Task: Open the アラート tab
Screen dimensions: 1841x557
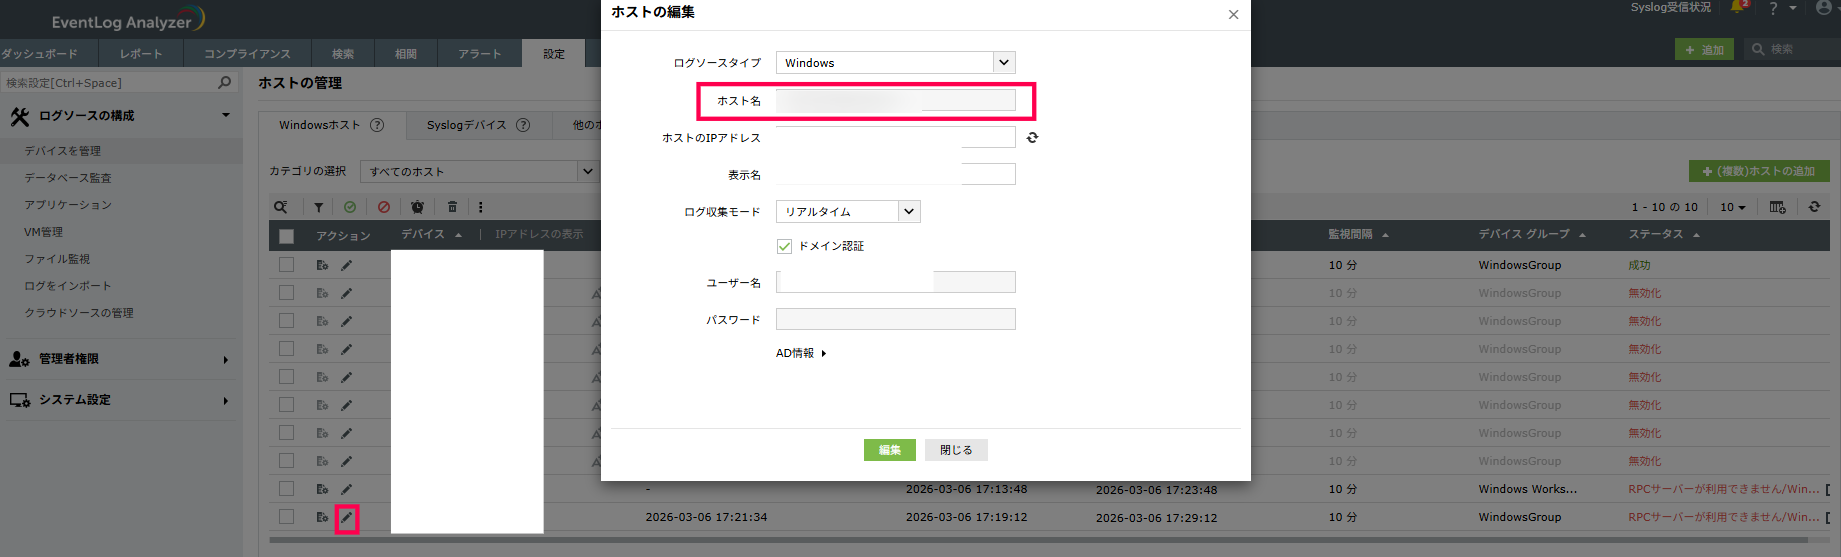Action: coord(480,54)
